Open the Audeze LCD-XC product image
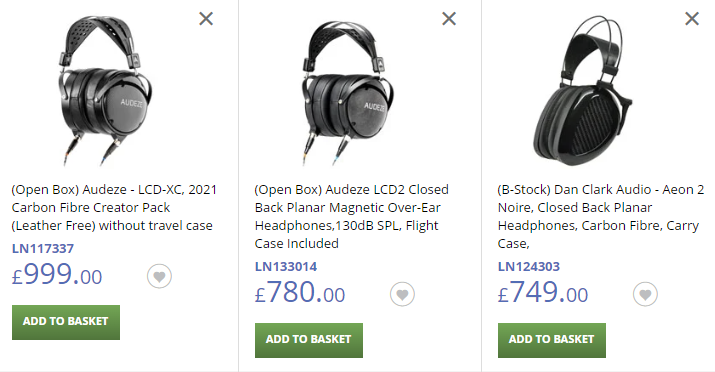The width and height of the screenshot is (715, 372). pos(105,90)
